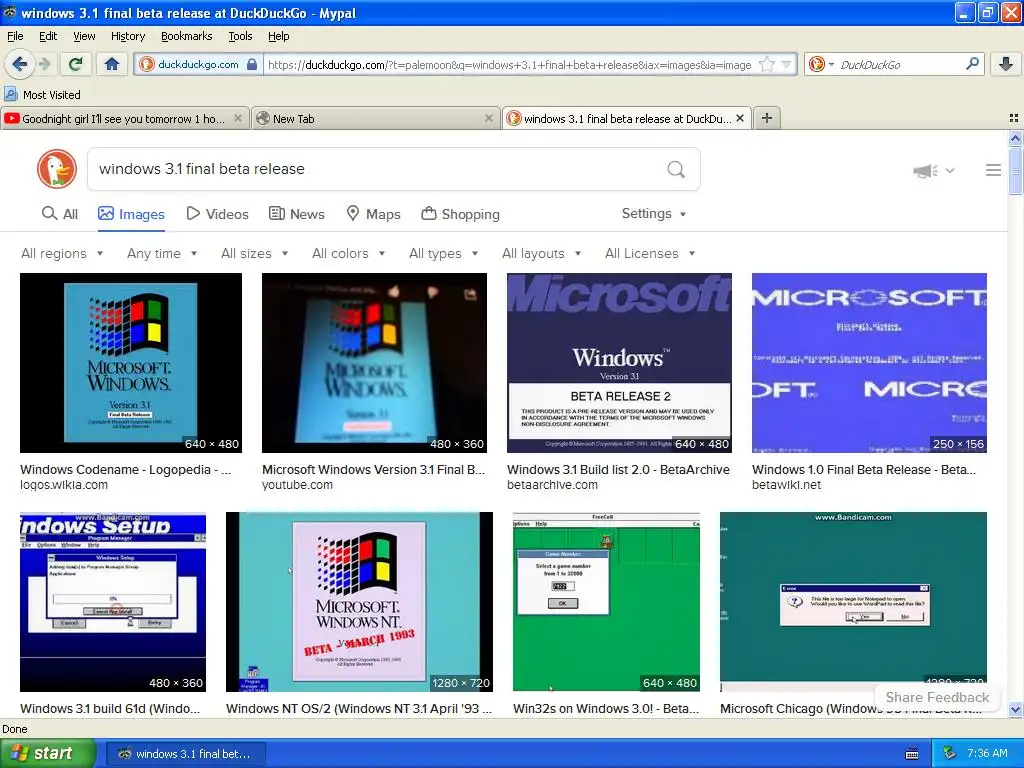Open the Edit menu
1024x768 pixels.
point(48,36)
